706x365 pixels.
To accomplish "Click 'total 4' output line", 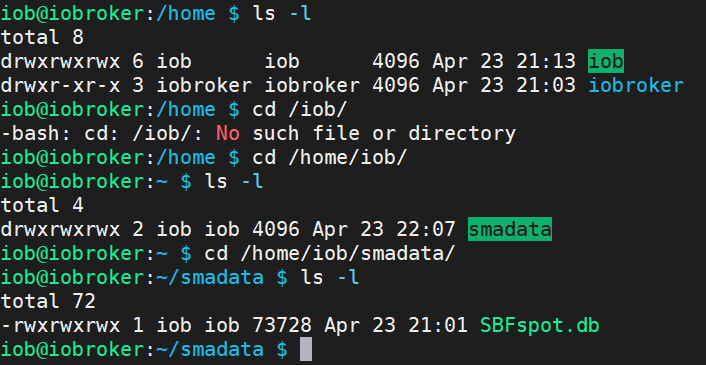I will click(x=42, y=206).
